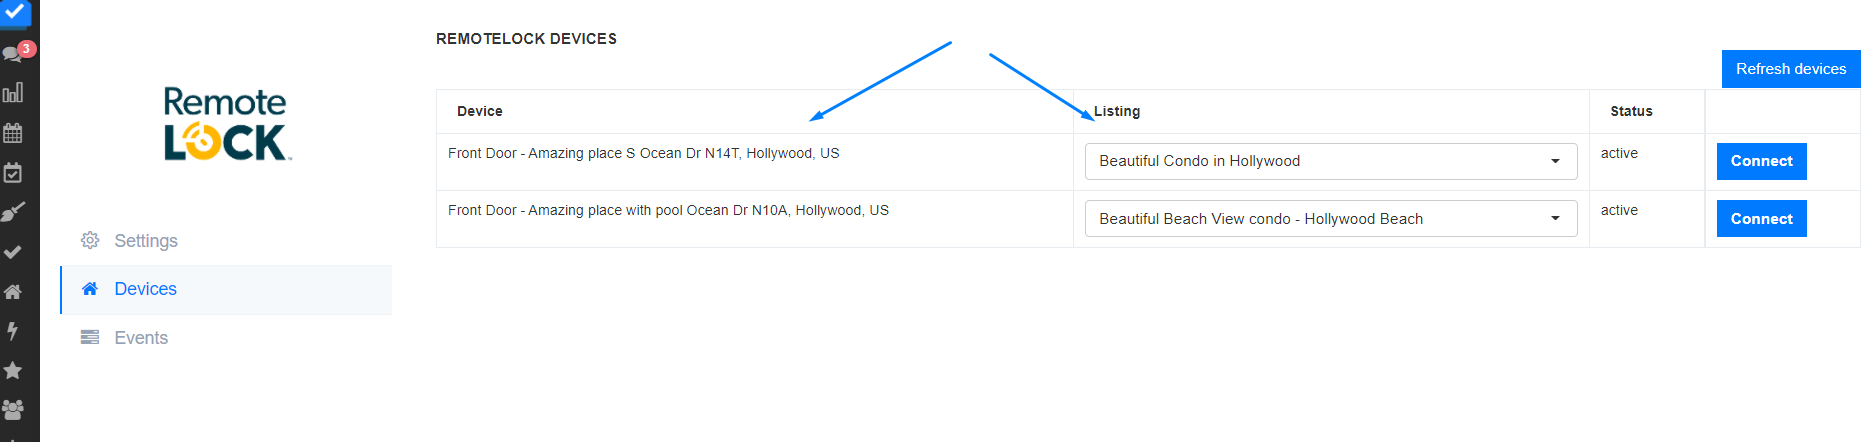Expand the Beautiful Condo in Hollywood dropdown
The image size is (1872, 442).
(x=1330, y=161)
